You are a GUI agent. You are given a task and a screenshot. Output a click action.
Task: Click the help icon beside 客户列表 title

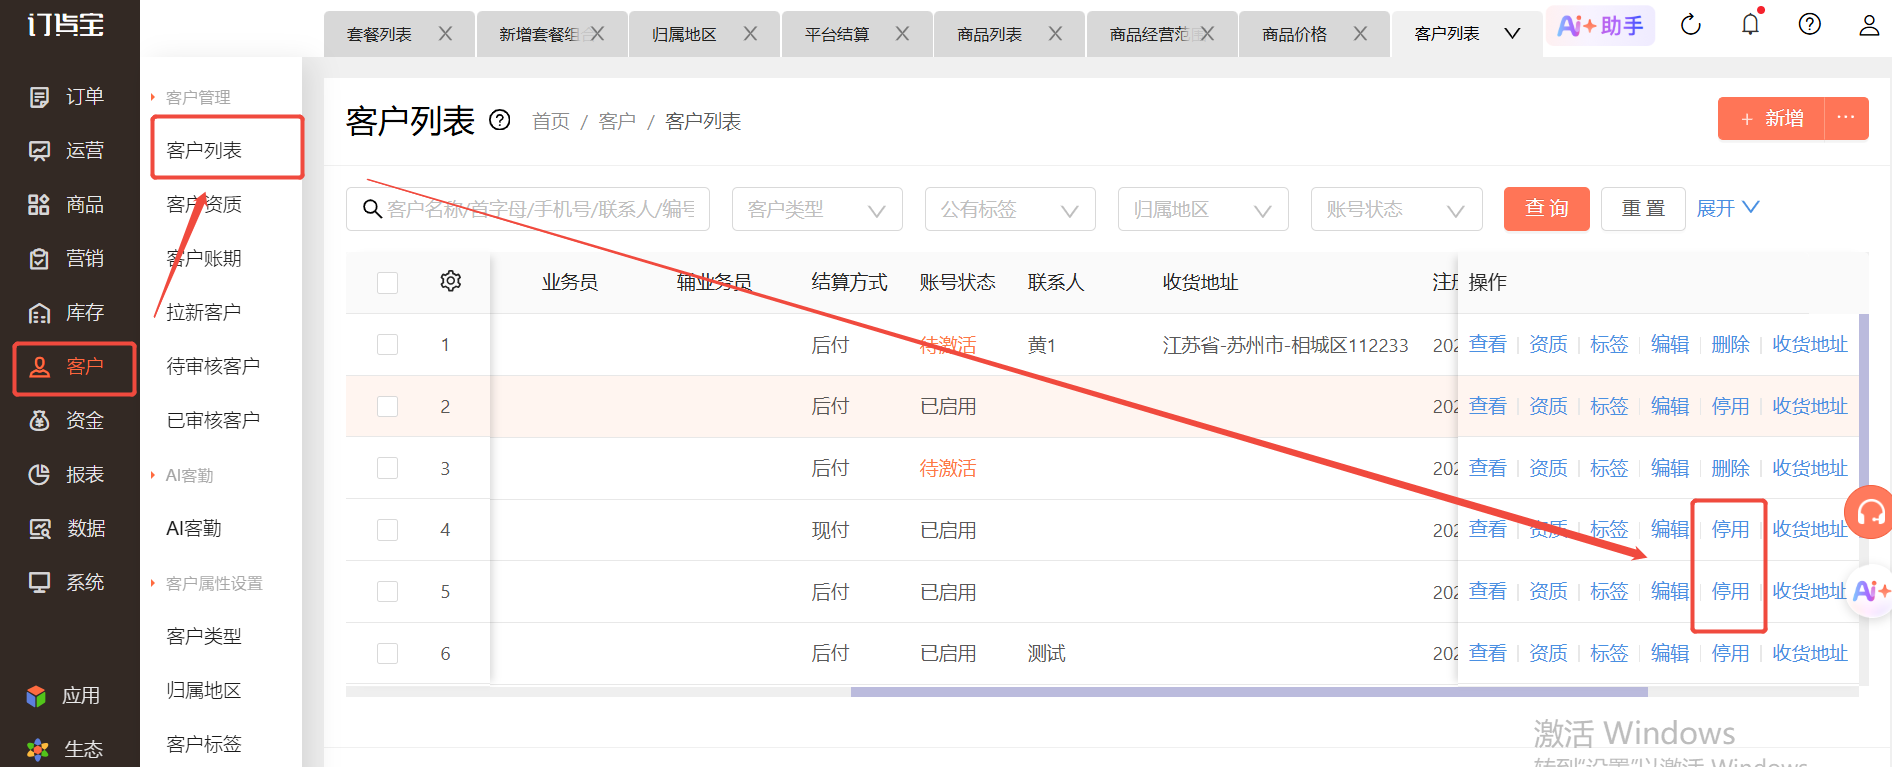(500, 121)
